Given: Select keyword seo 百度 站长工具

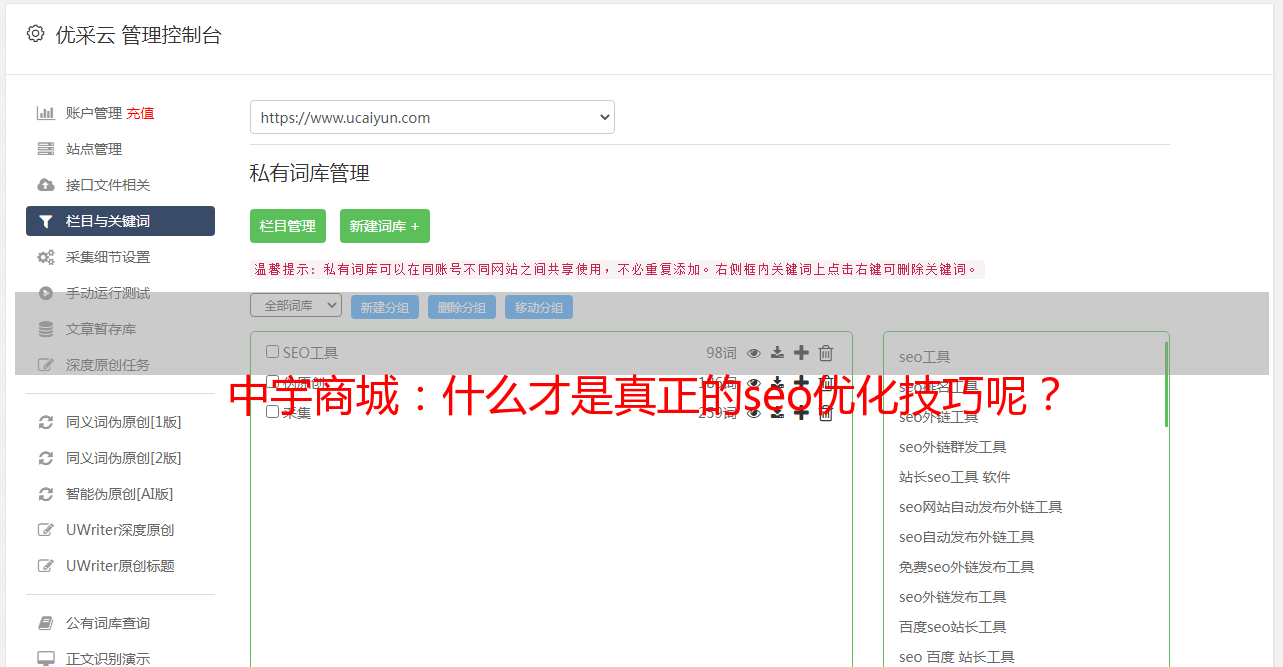Looking at the screenshot, I should [957, 657].
